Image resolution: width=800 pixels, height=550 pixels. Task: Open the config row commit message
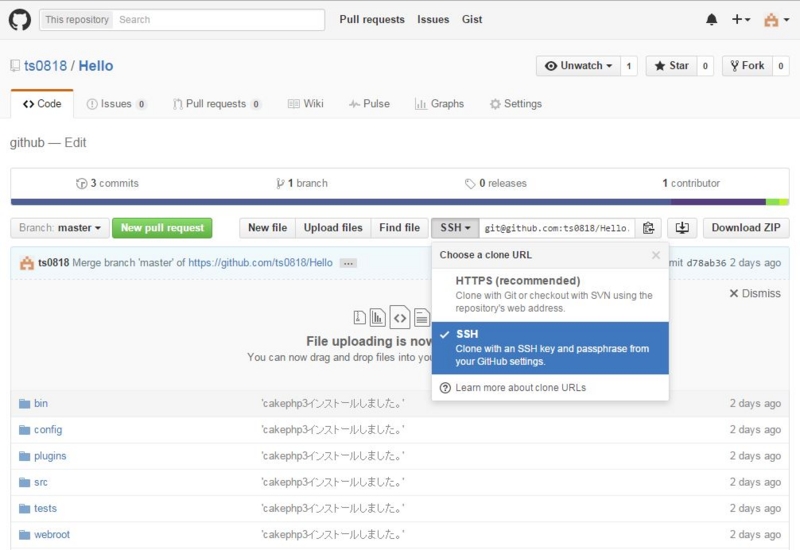pyautogui.click(x=333, y=430)
